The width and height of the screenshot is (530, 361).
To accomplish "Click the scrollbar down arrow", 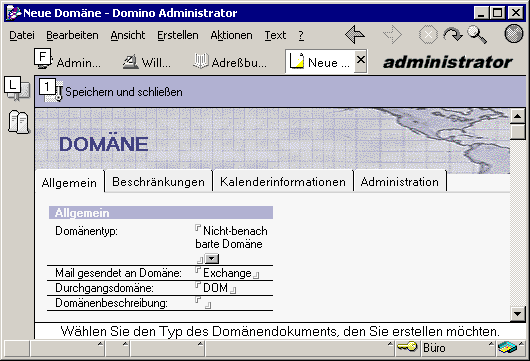I will click(x=517, y=313).
